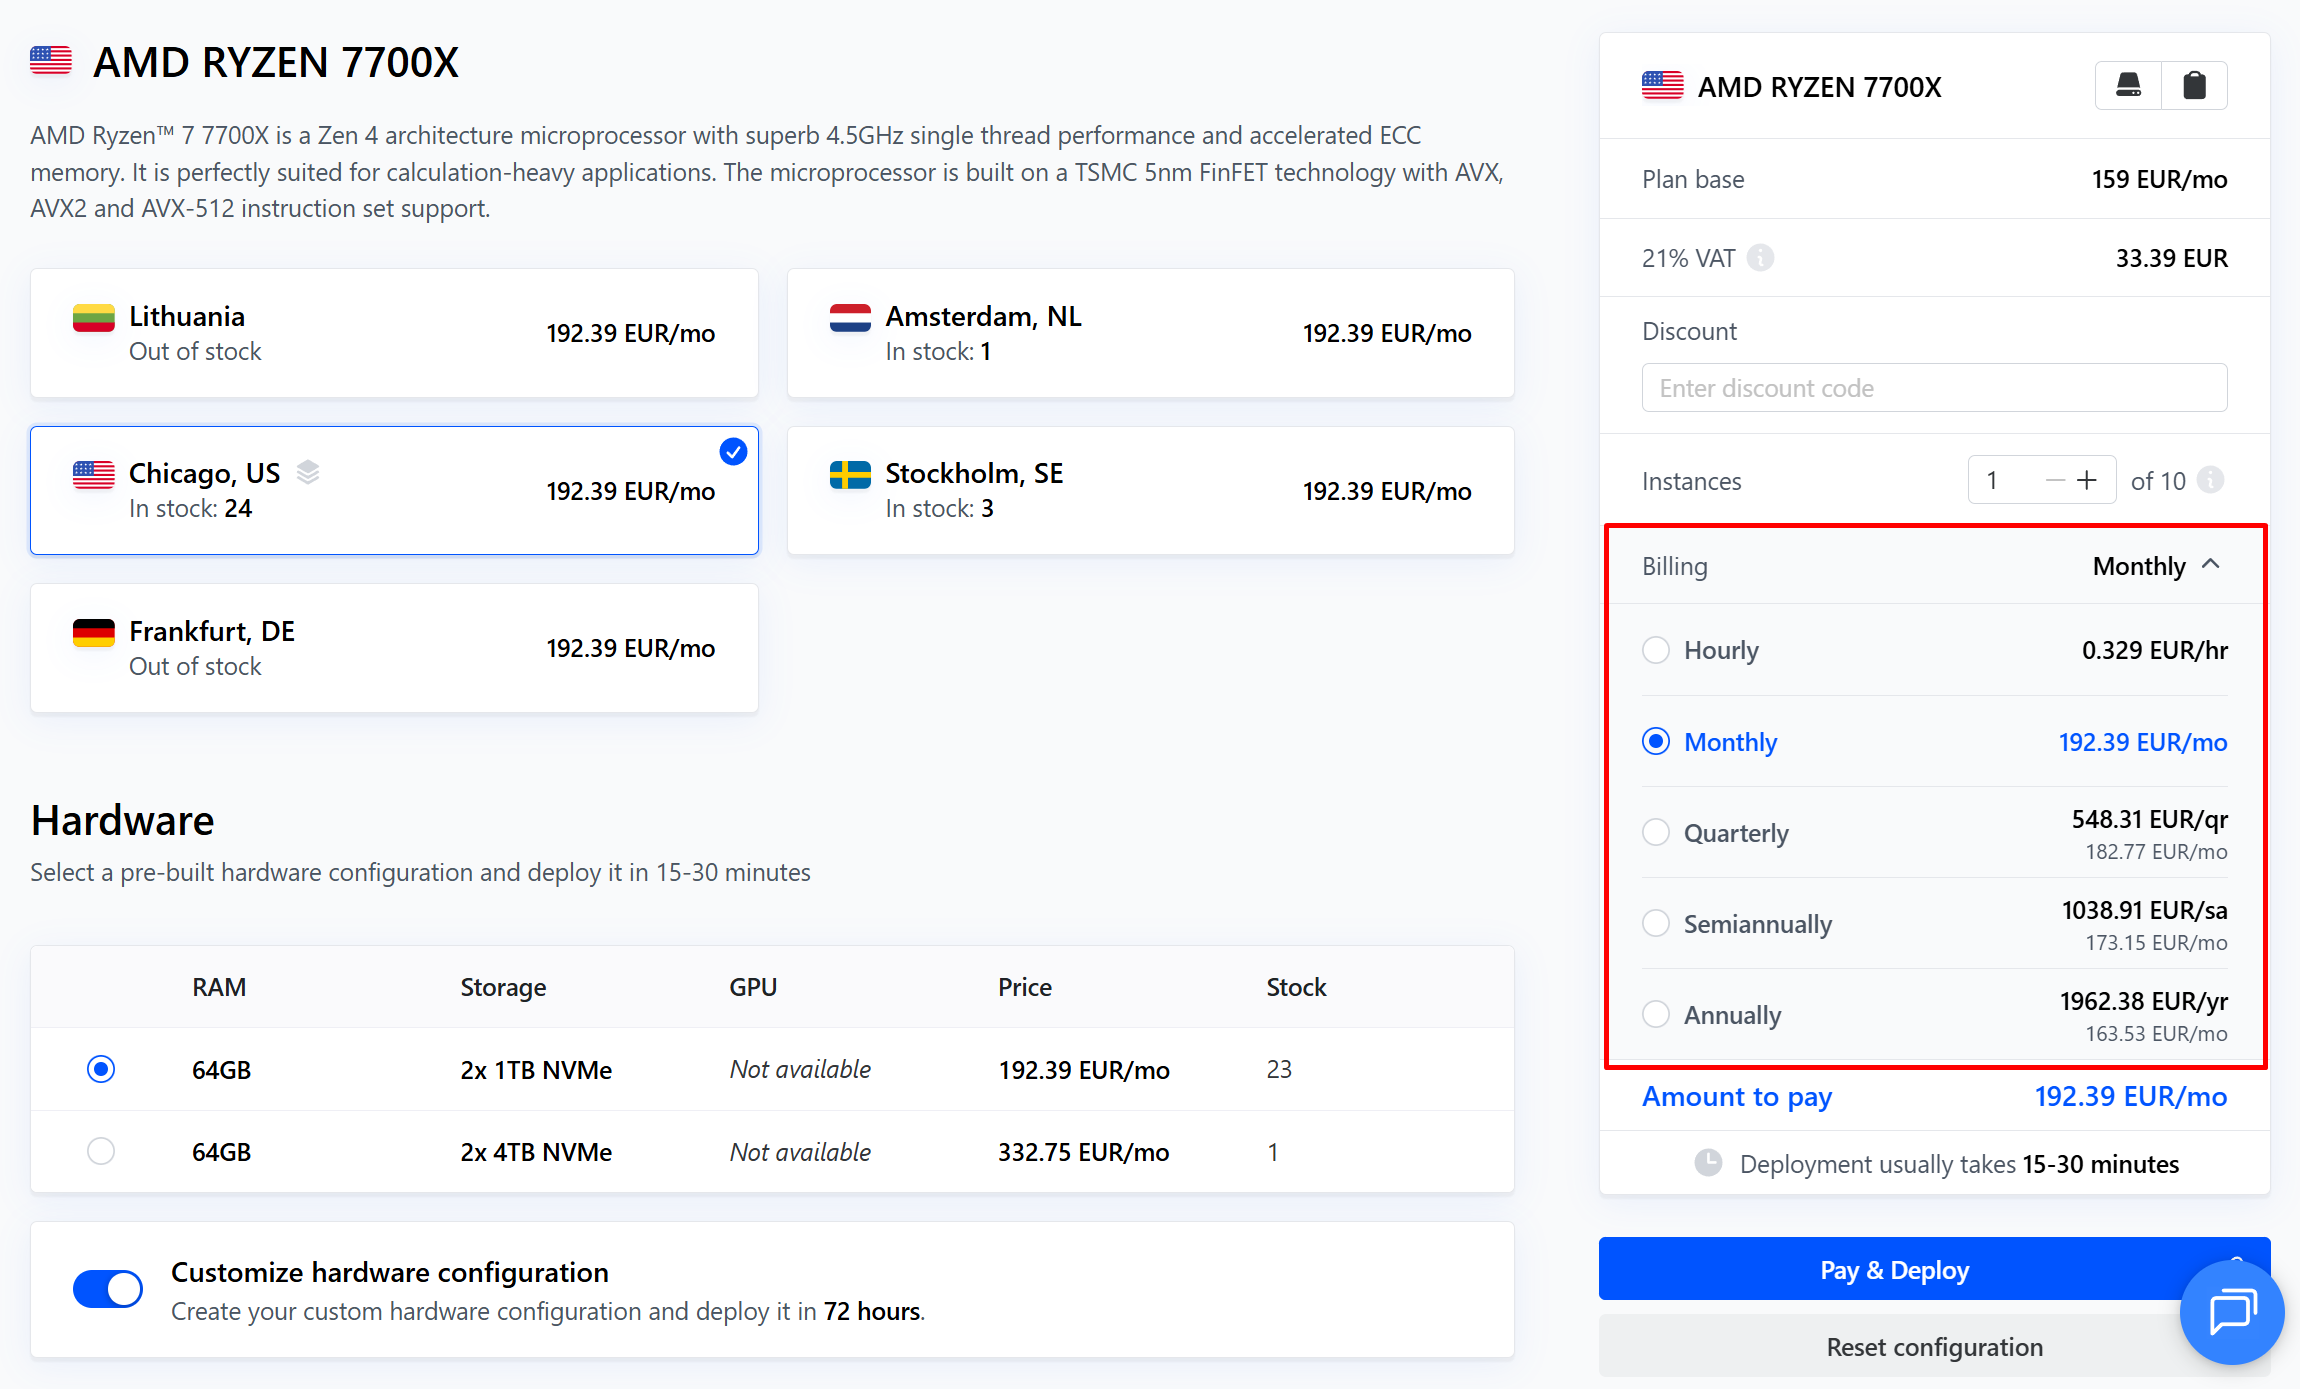2300x1389 pixels.
Task: Click the server drive icon button
Action: 2128,86
